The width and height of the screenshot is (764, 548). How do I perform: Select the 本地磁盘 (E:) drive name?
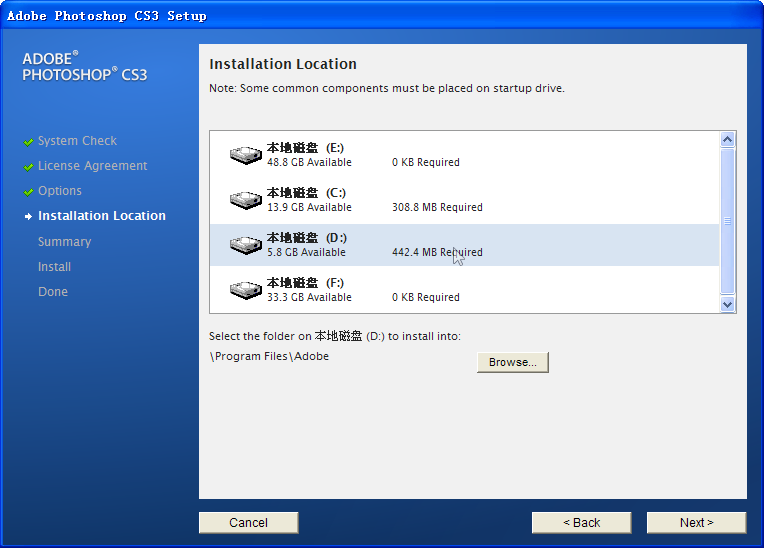tap(306, 148)
